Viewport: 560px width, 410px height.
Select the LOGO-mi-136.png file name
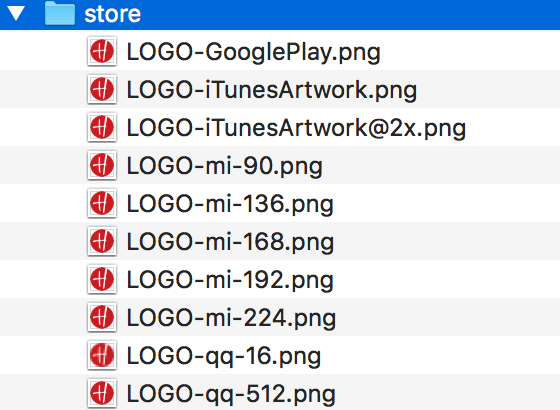(230, 204)
